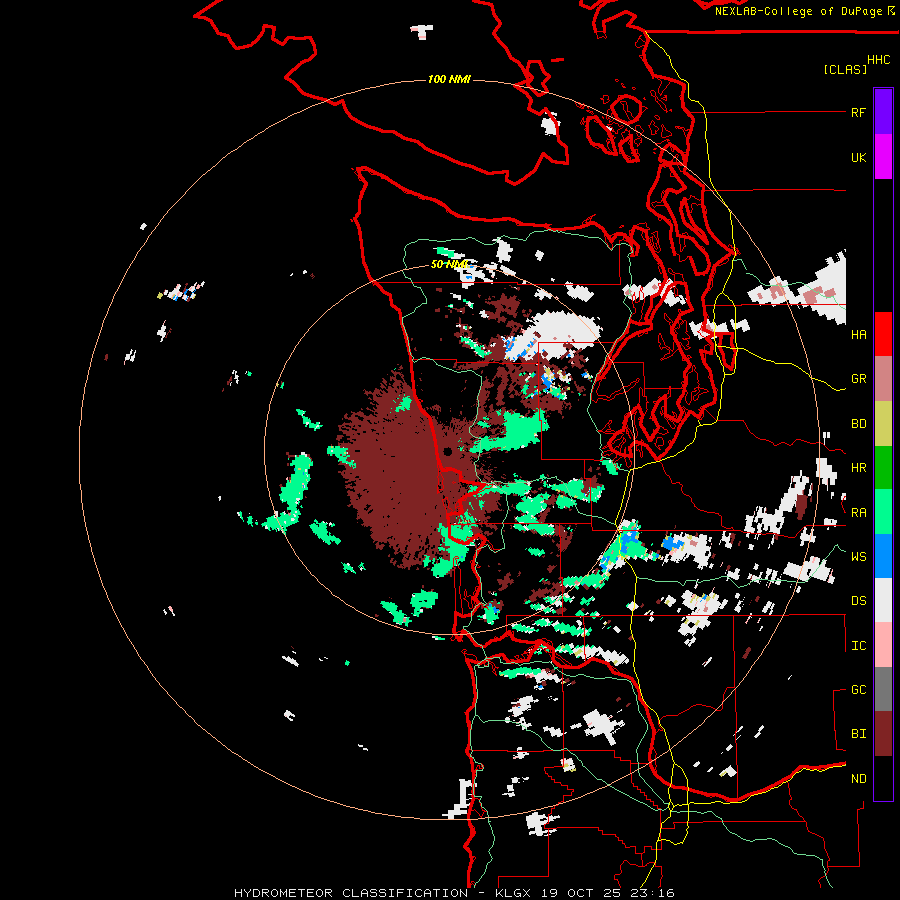The height and width of the screenshot is (900, 900).
Task: Click the 50 NMI range ring label
Action: [x=449, y=264]
